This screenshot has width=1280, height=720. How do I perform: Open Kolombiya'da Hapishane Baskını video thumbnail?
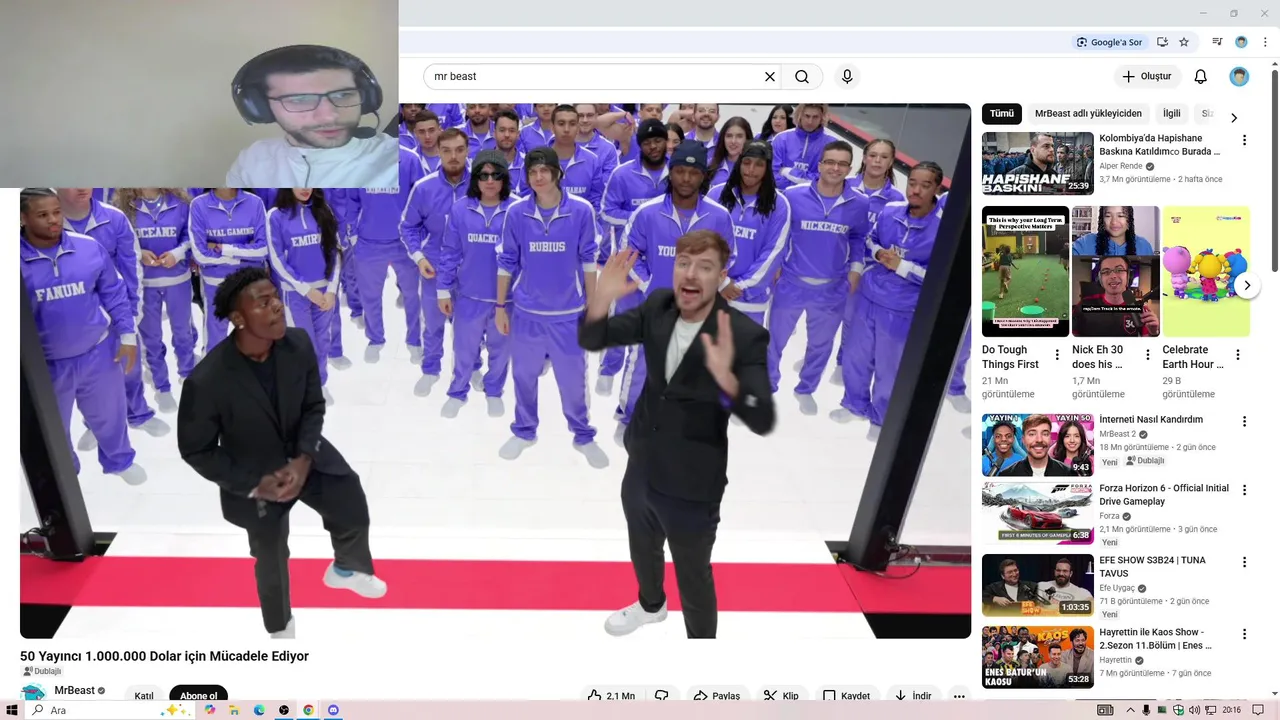coord(1037,163)
